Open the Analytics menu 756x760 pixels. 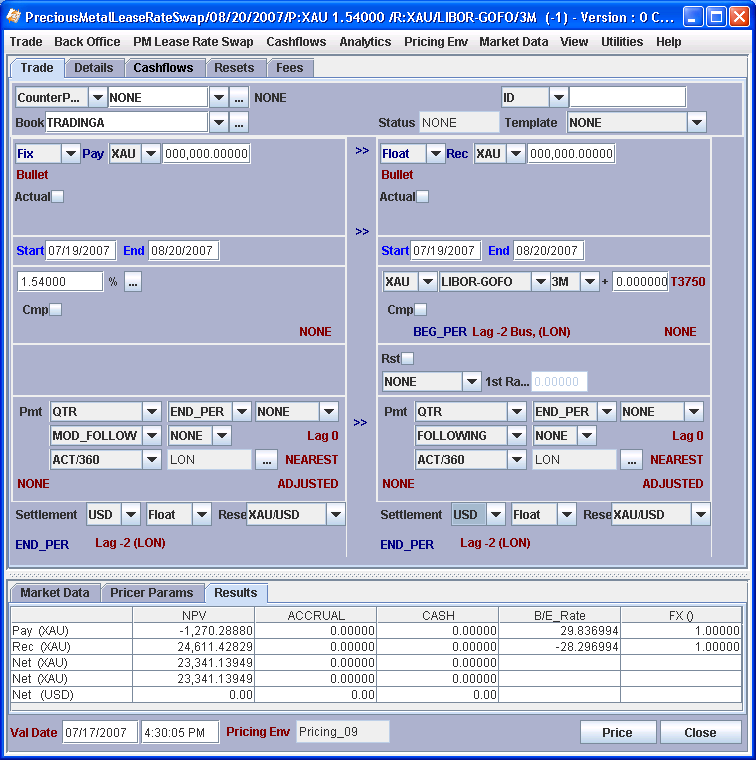pos(365,42)
